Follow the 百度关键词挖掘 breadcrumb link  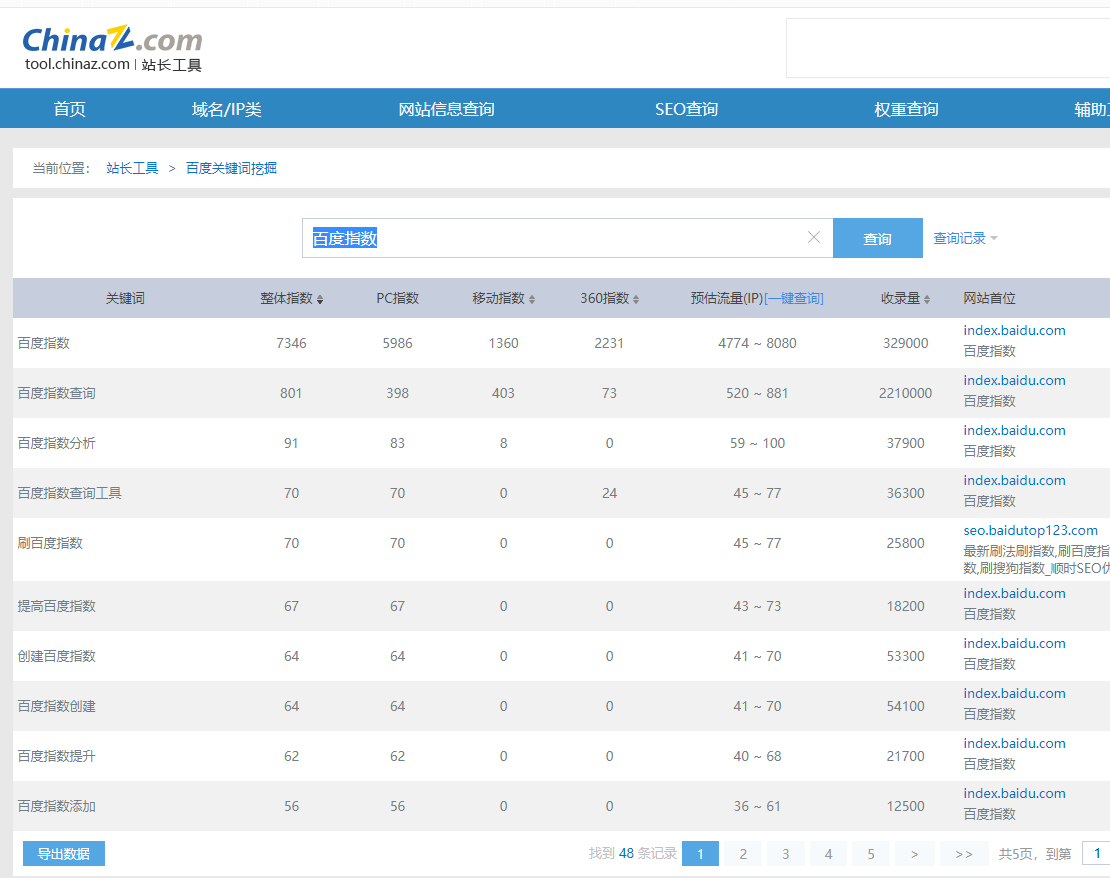pyautogui.click(x=231, y=169)
